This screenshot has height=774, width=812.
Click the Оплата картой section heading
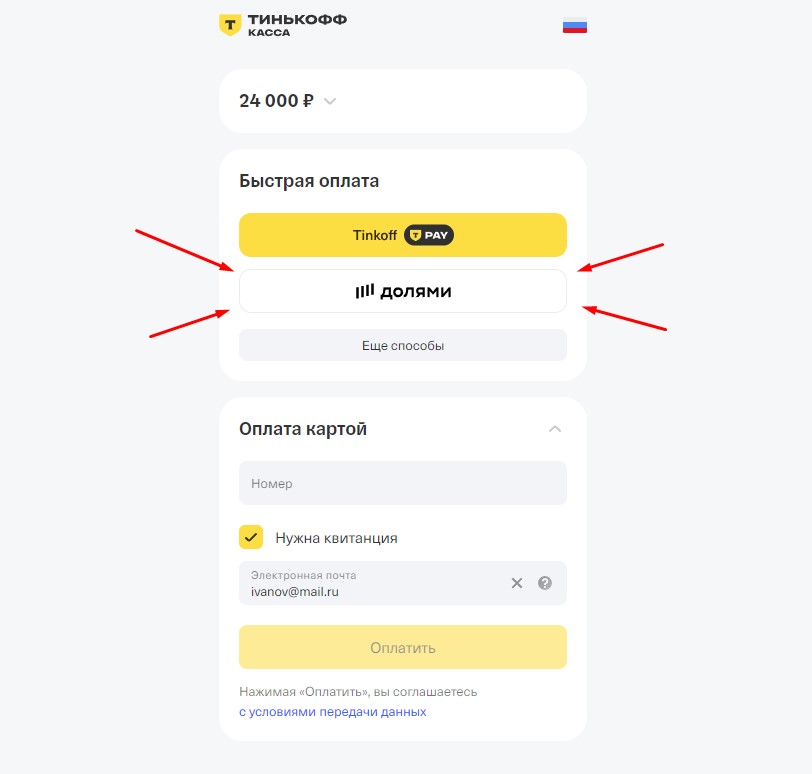click(x=303, y=429)
